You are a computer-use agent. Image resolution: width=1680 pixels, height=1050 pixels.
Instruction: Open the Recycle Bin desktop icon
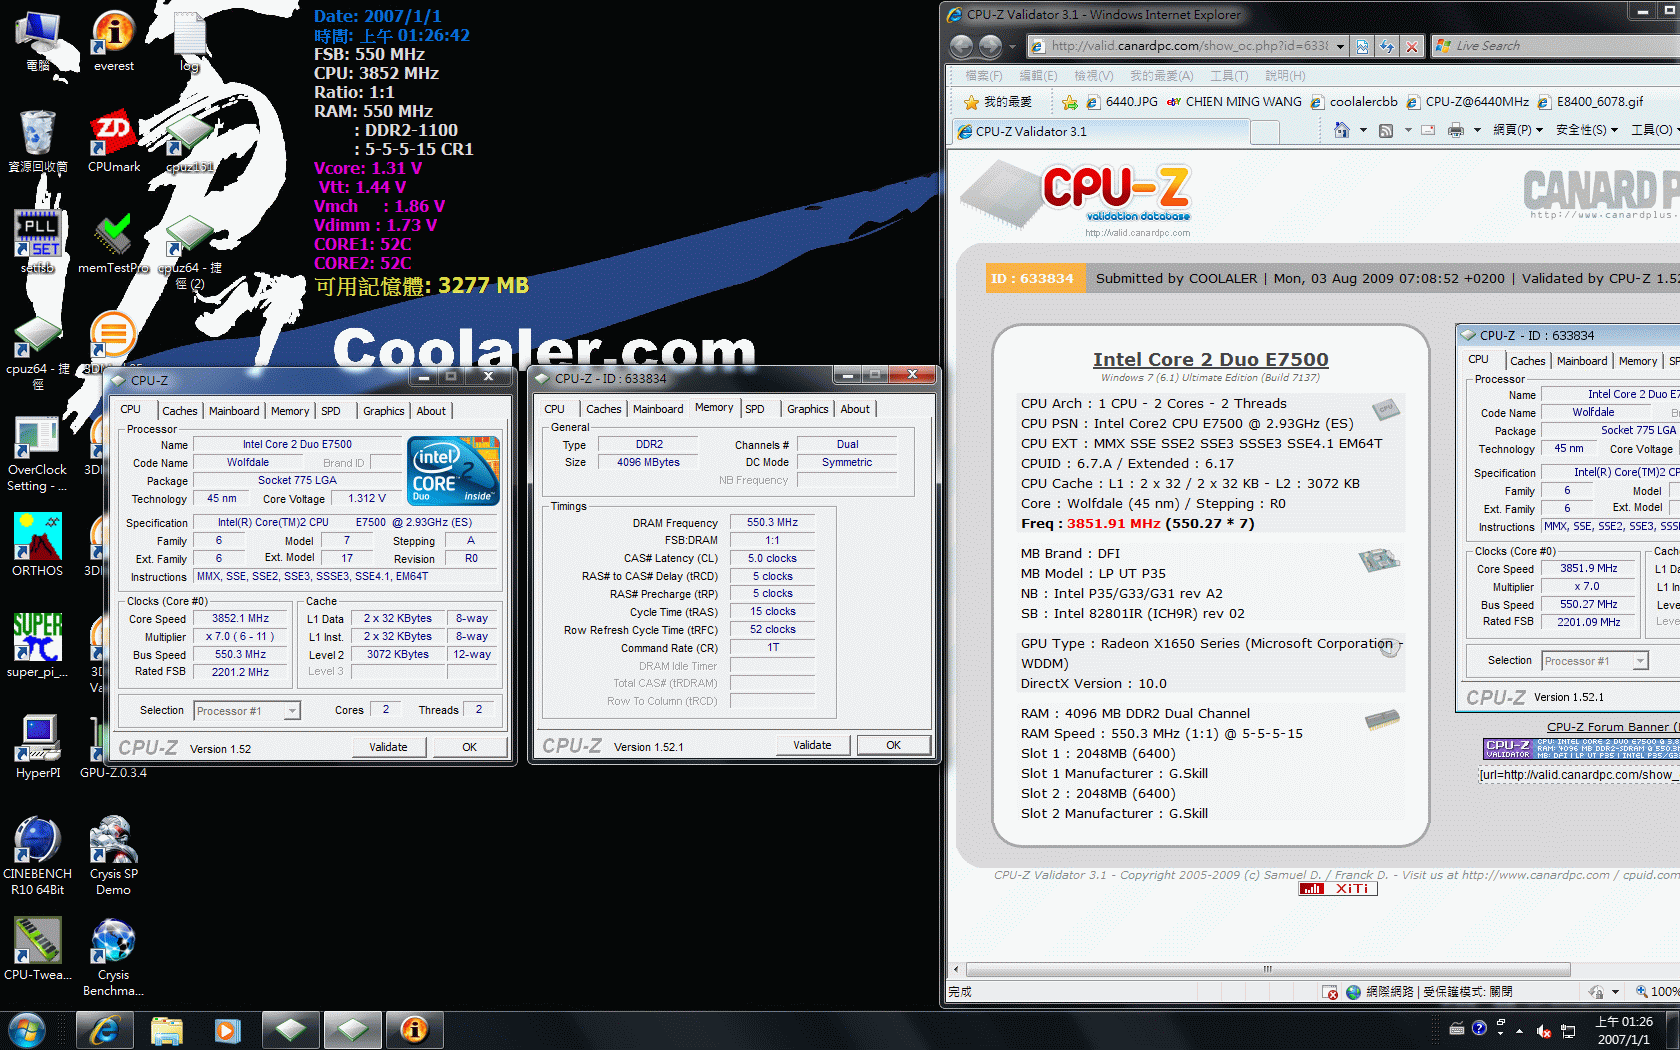pos(38,141)
